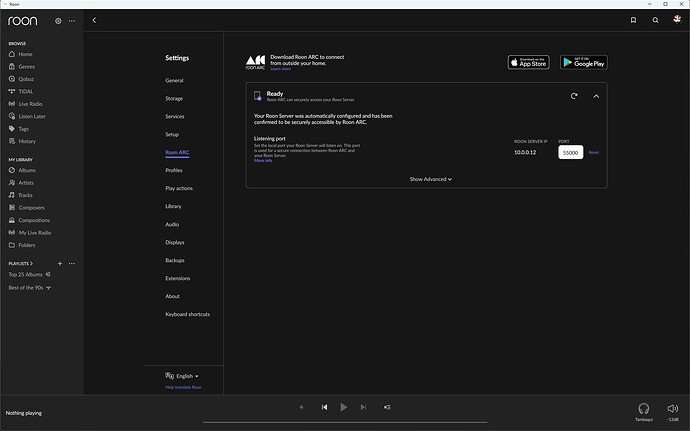Open search magnifier icon
Viewport: 690px width, 431px height.
[655, 20]
